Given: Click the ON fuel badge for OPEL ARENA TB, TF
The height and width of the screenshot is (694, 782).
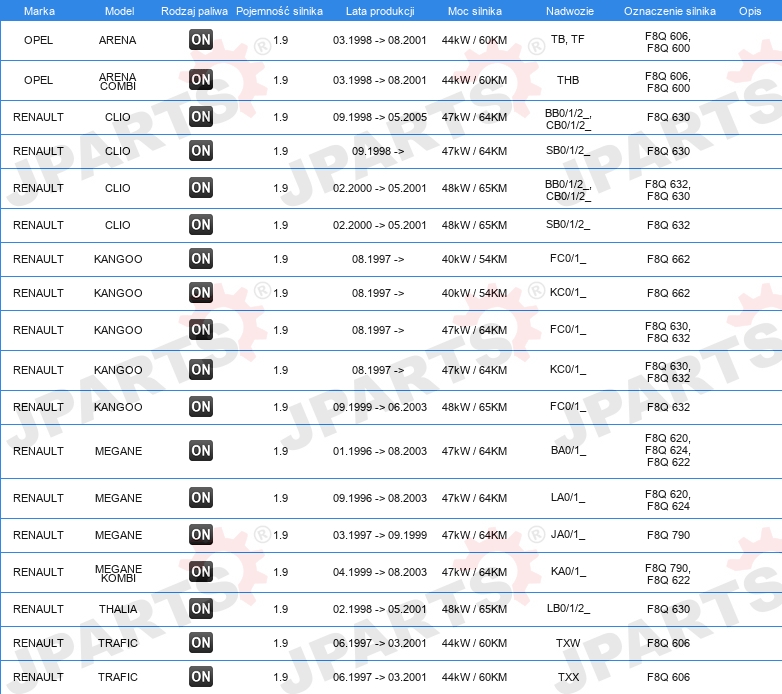Looking at the screenshot, I should [201, 40].
